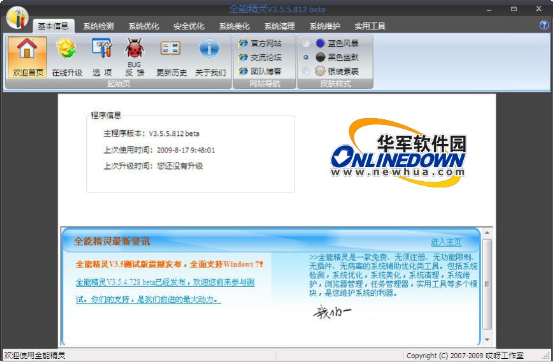The height and width of the screenshot is (362, 554).
Task: Click 上次使用时间 2009-8-17 text
Action: 159,150
